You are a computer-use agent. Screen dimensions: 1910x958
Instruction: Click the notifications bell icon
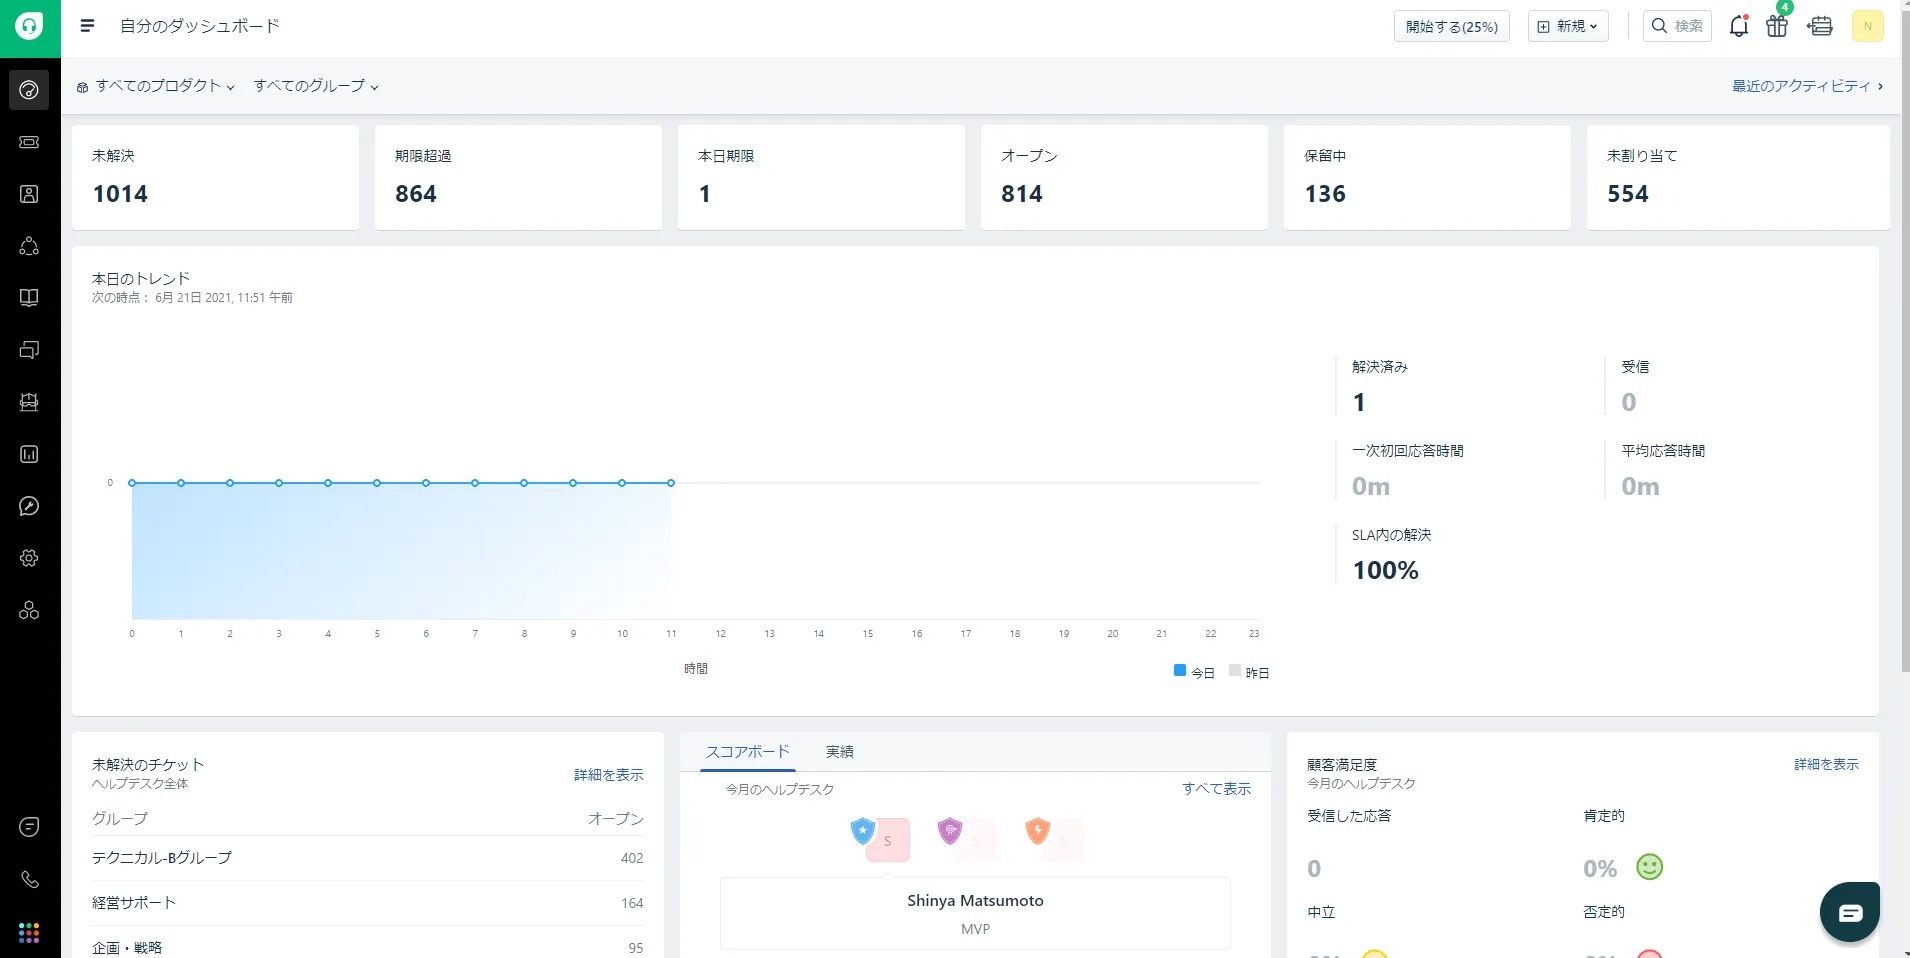(x=1739, y=26)
